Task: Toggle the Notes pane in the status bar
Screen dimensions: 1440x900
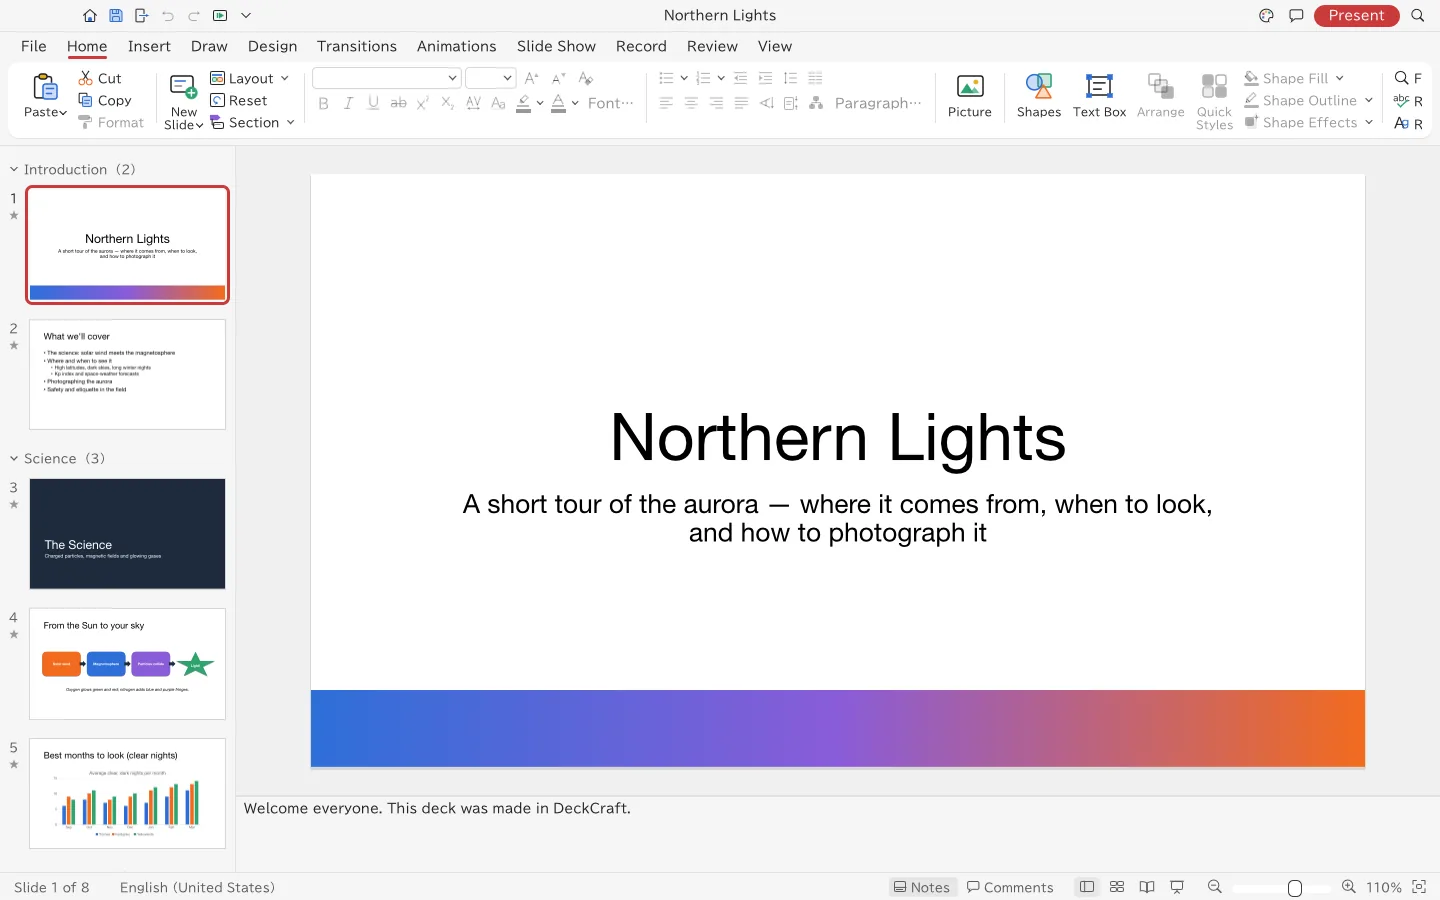Action: click(x=922, y=887)
